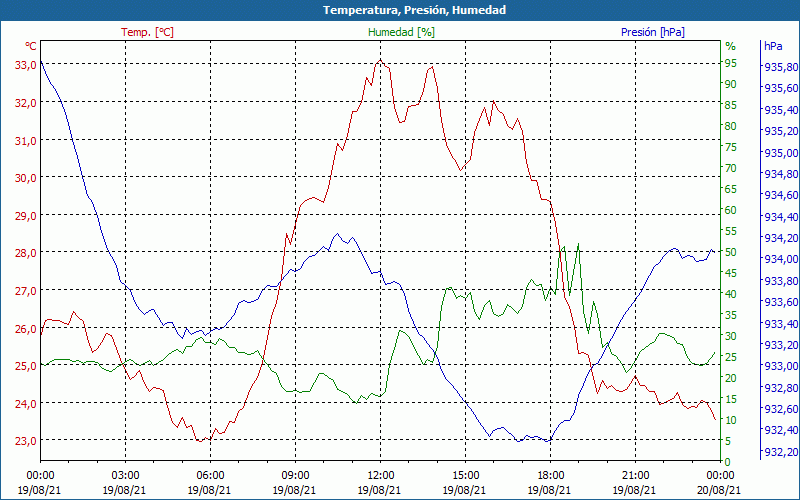The width and height of the screenshot is (800, 500).
Task: Click the 12:00 time axis label
Action: (x=380, y=476)
